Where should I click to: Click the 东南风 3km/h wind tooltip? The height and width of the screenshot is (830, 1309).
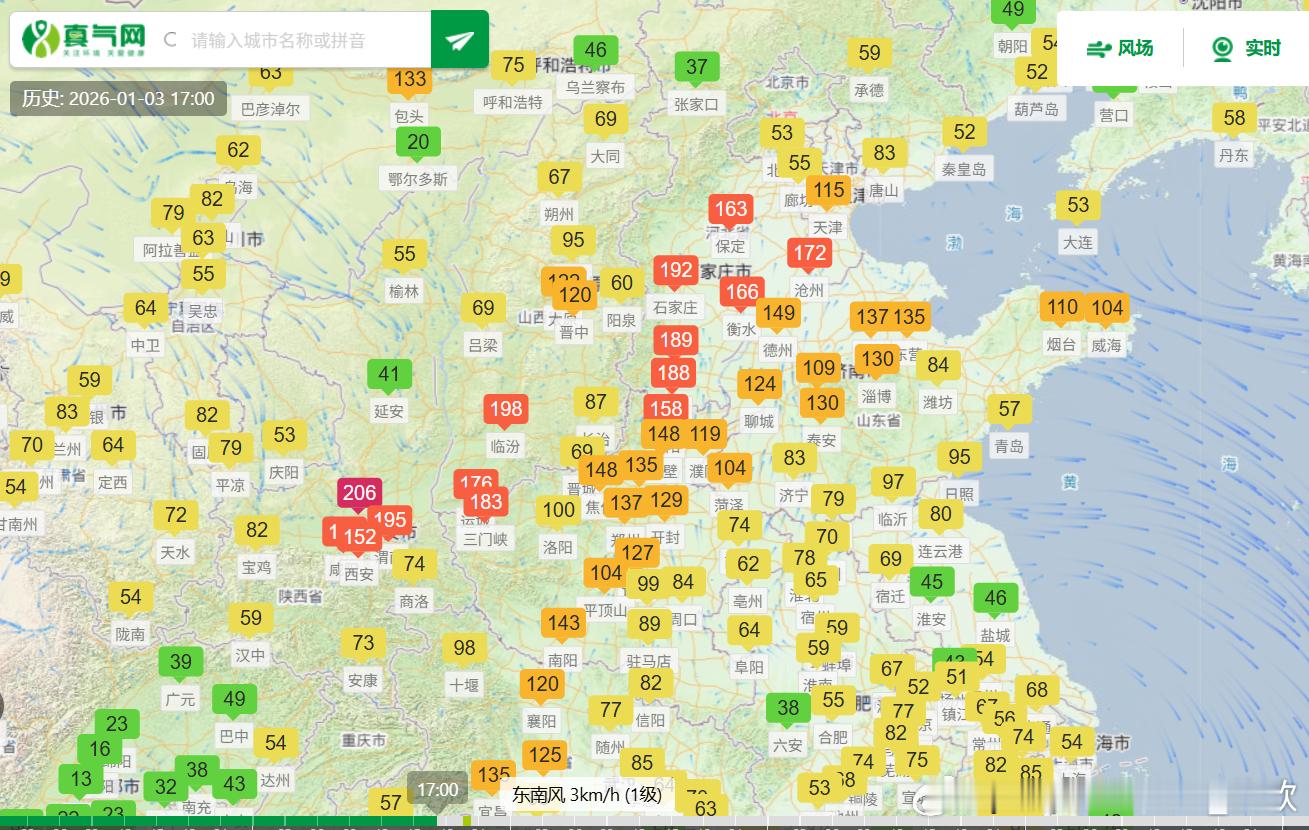pyautogui.click(x=587, y=795)
